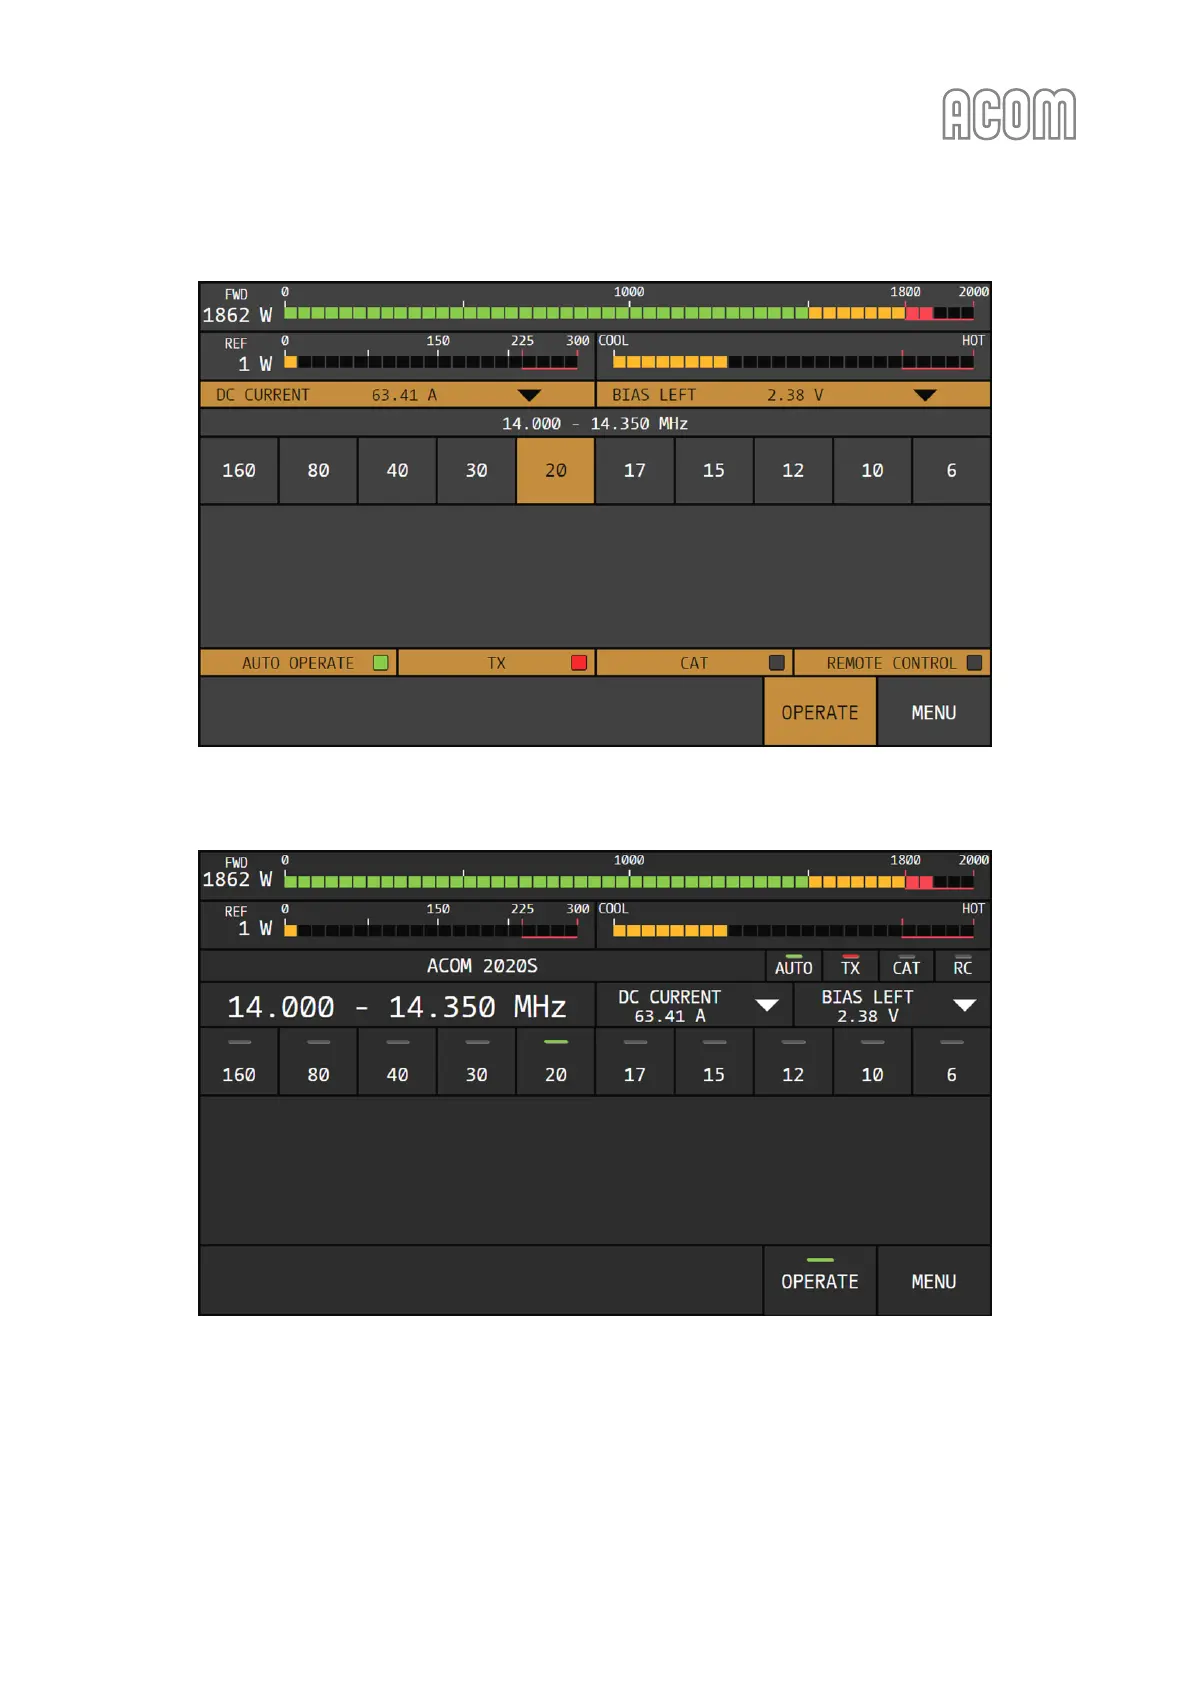Screen dimensions: 1191x1684
Task: Click the COOL-HOT temperature bar in upper screen
Action: pyautogui.click(x=793, y=362)
